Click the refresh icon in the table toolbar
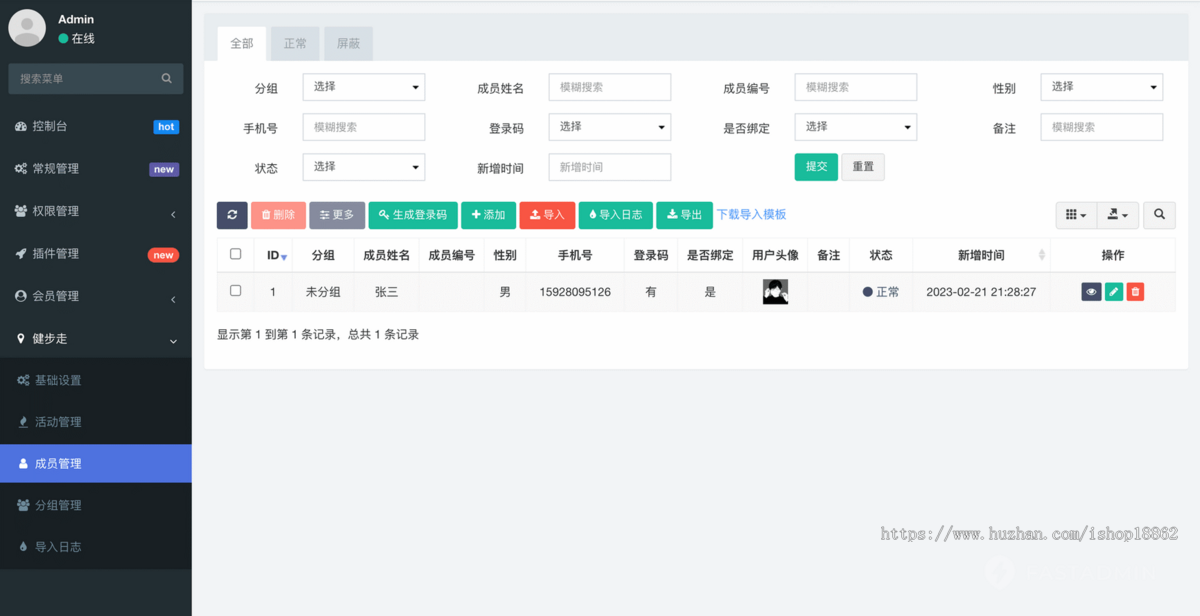This screenshot has width=1200, height=616. point(231,215)
